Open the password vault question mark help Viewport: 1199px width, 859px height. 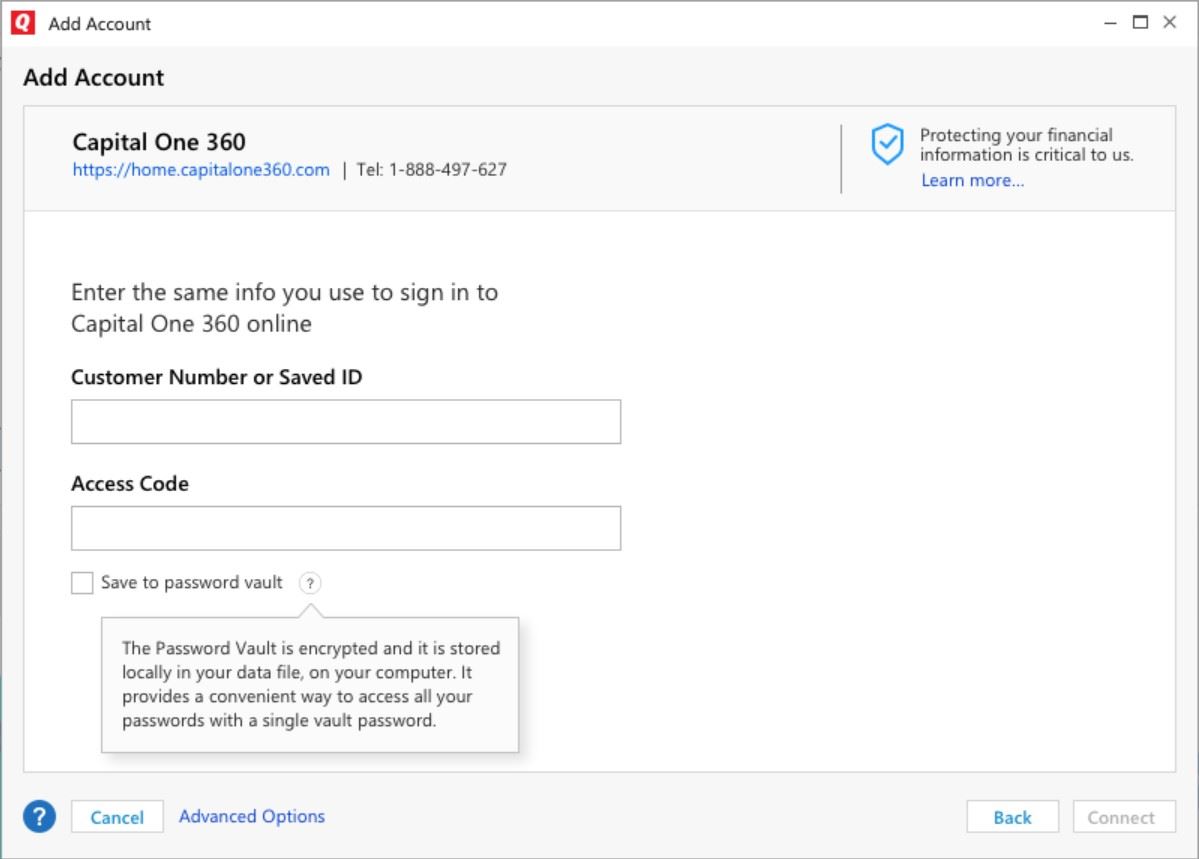[311, 583]
